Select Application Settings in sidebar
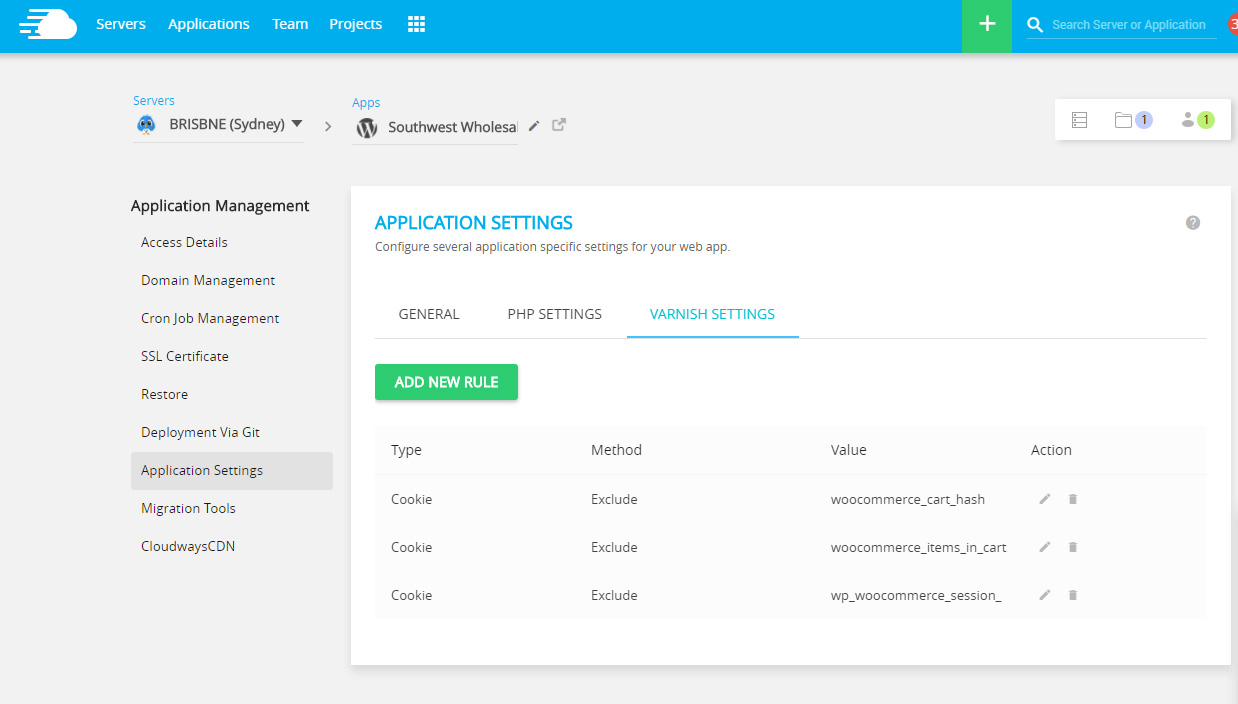The width and height of the screenshot is (1238, 704). [x=232, y=470]
